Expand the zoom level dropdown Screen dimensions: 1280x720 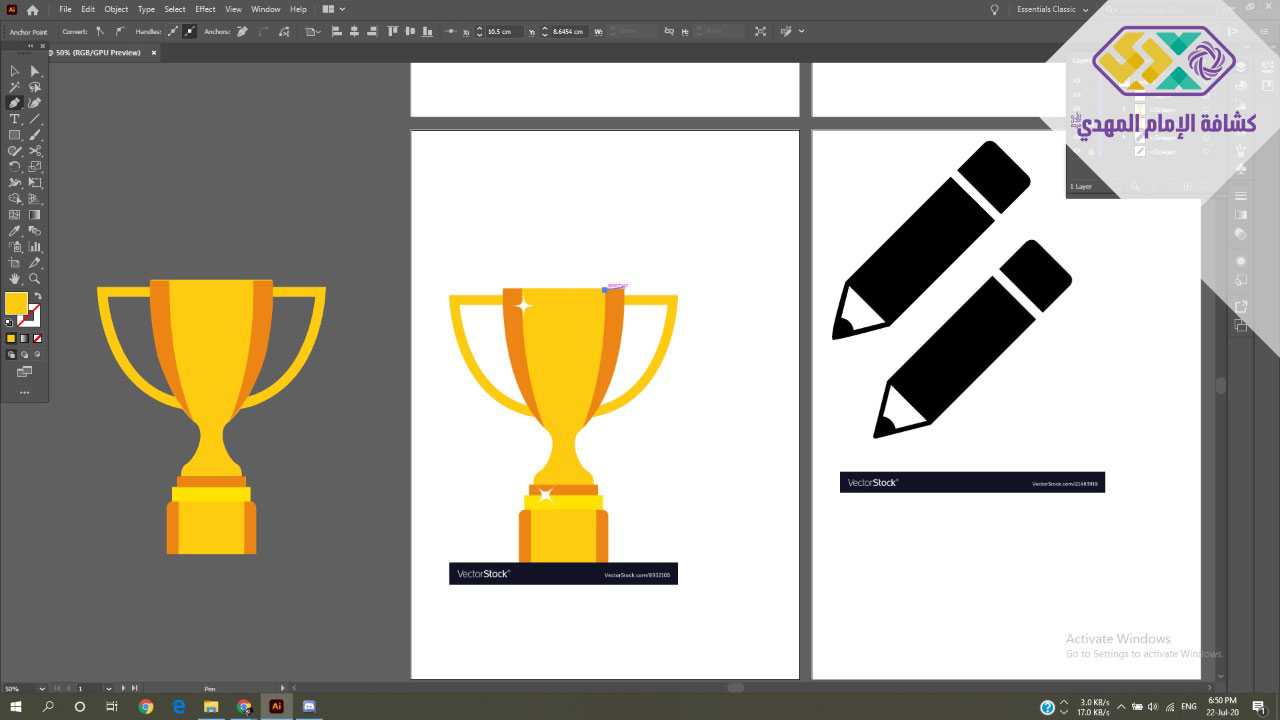click(x=41, y=688)
